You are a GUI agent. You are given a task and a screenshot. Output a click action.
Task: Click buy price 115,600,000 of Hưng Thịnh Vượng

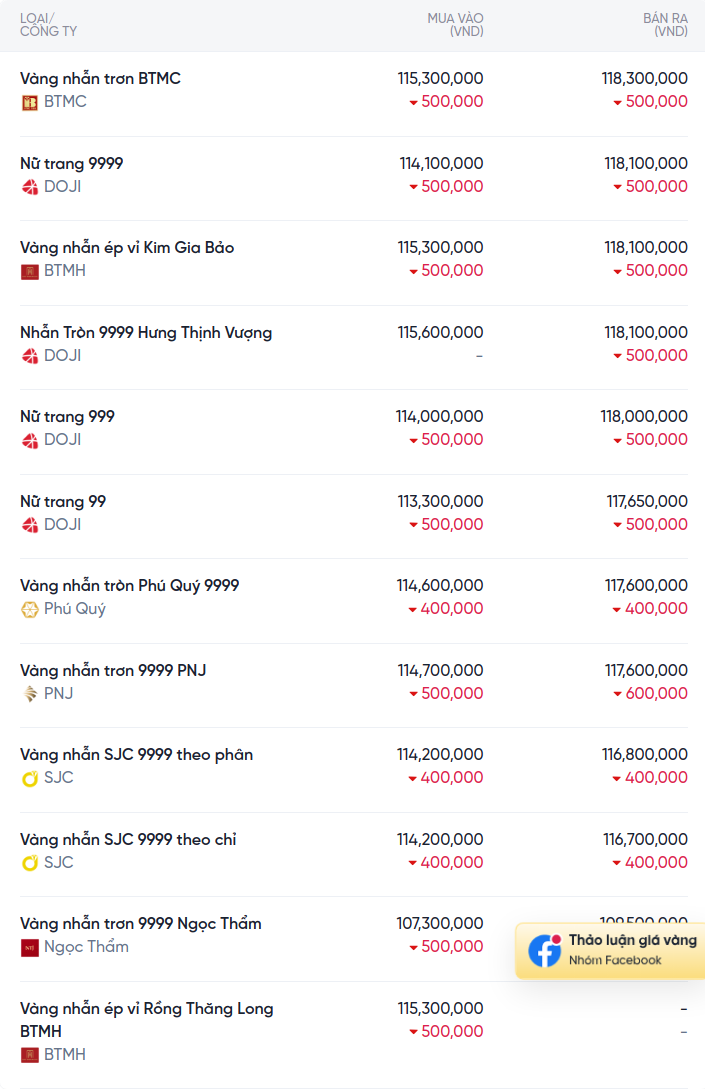[x=440, y=332]
